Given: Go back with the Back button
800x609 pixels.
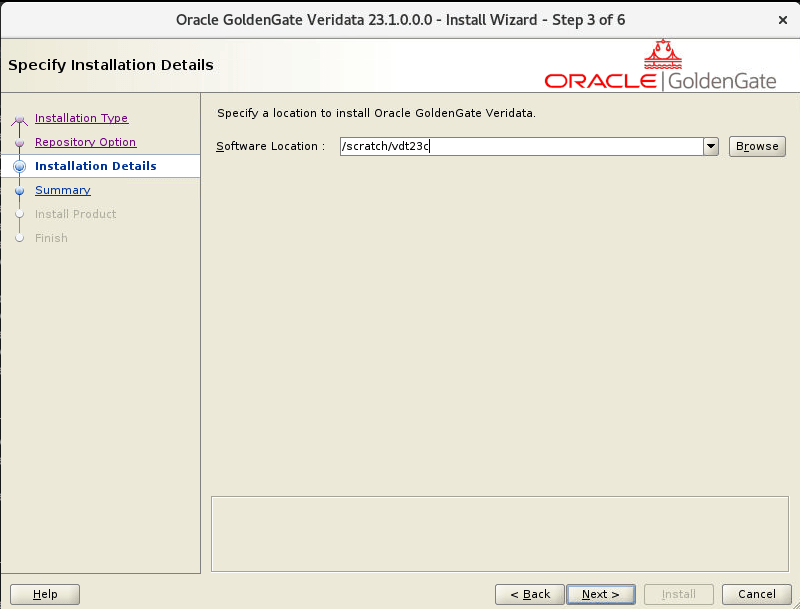Looking at the screenshot, I should coord(529,594).
